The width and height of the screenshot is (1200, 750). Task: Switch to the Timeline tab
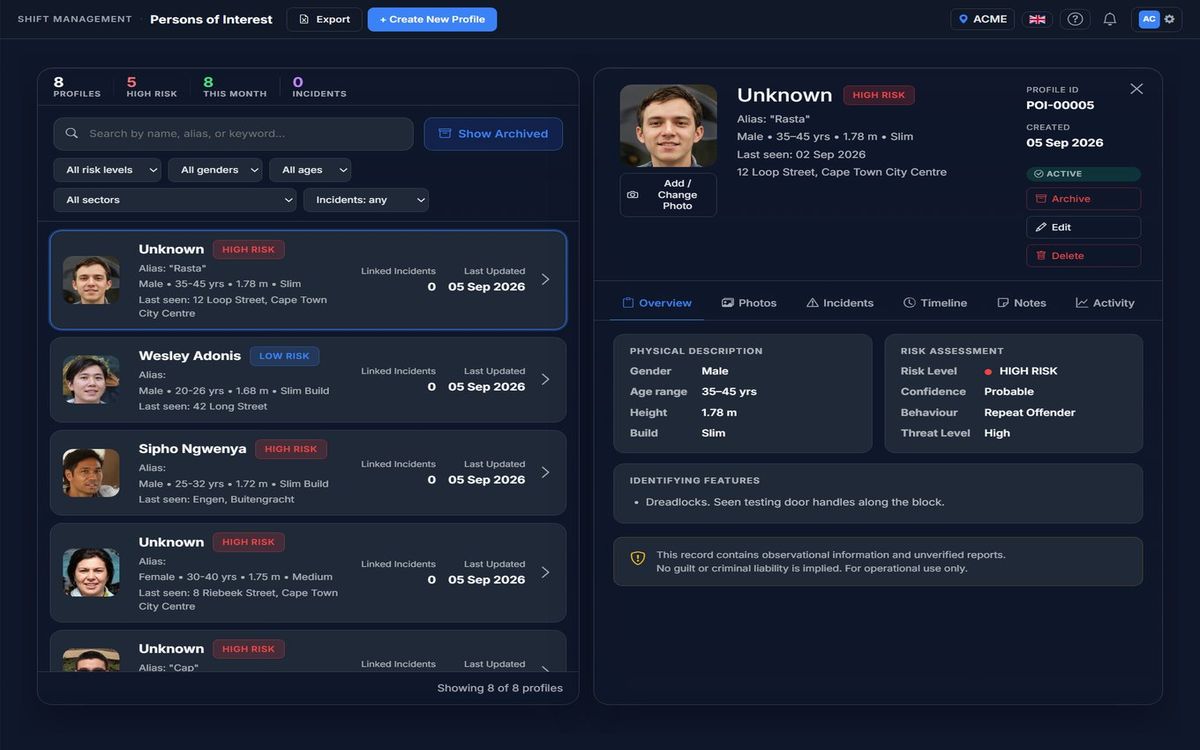click(x=935, y=303)
